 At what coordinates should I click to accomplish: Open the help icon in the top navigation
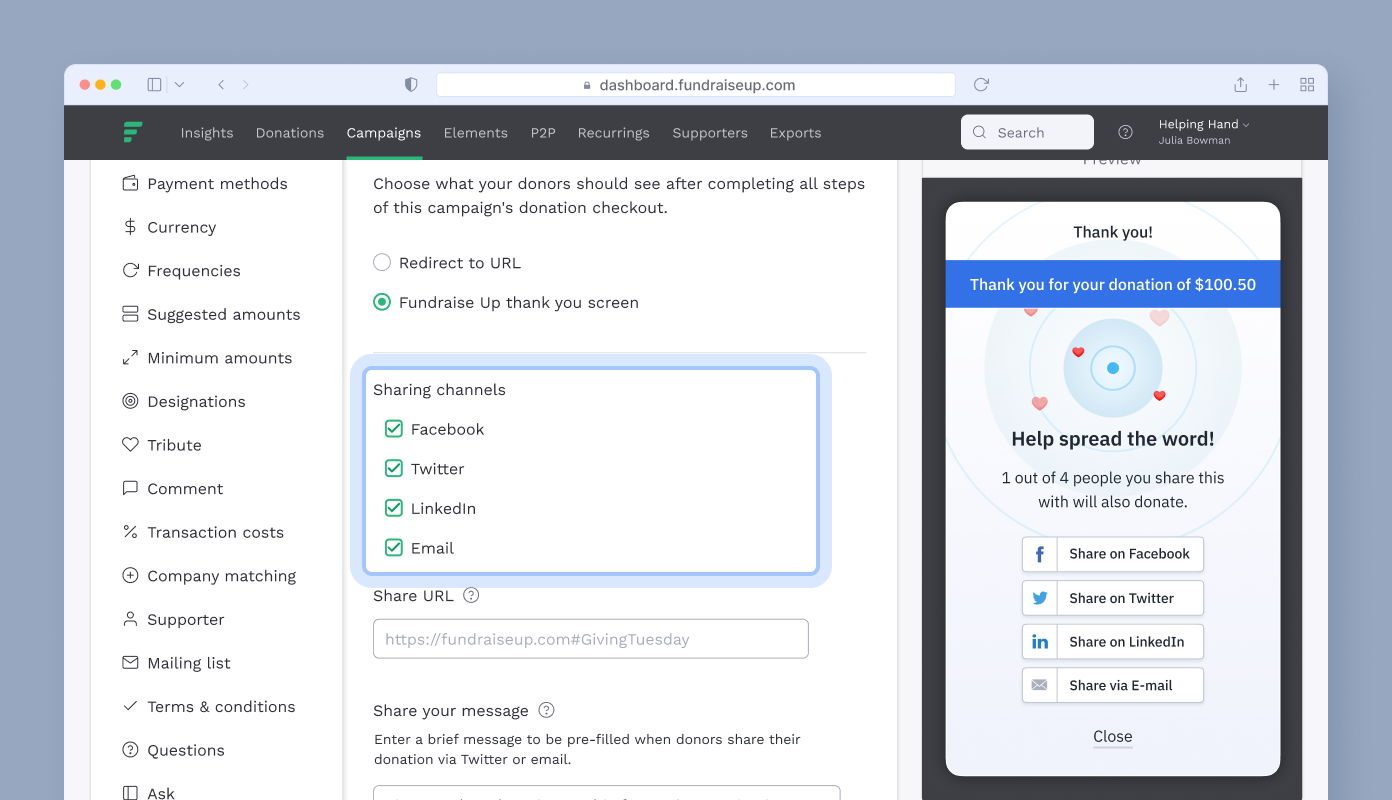tap(1125, 132)
